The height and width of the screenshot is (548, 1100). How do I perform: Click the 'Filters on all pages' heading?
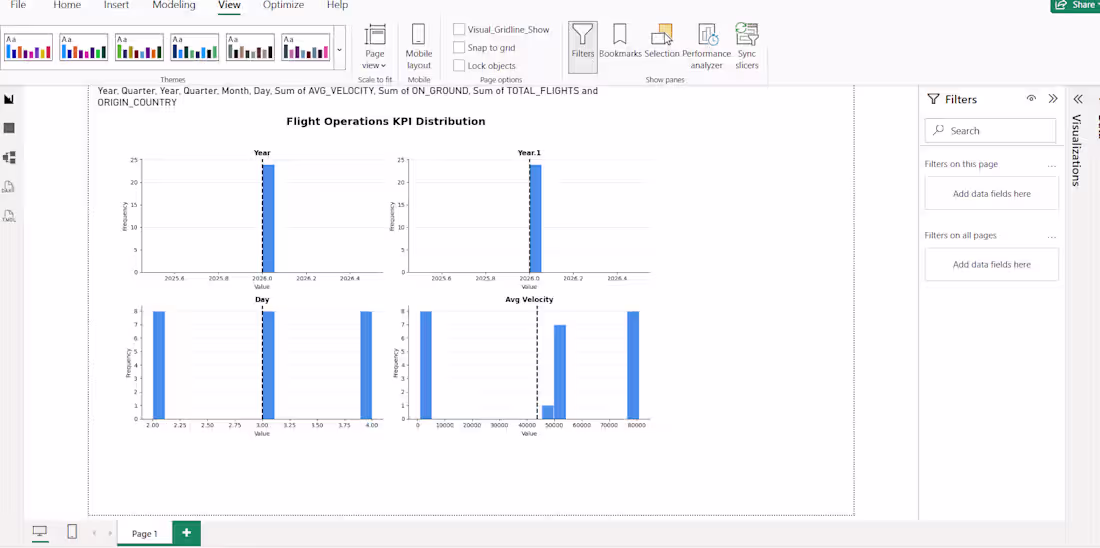pos(960,236)
